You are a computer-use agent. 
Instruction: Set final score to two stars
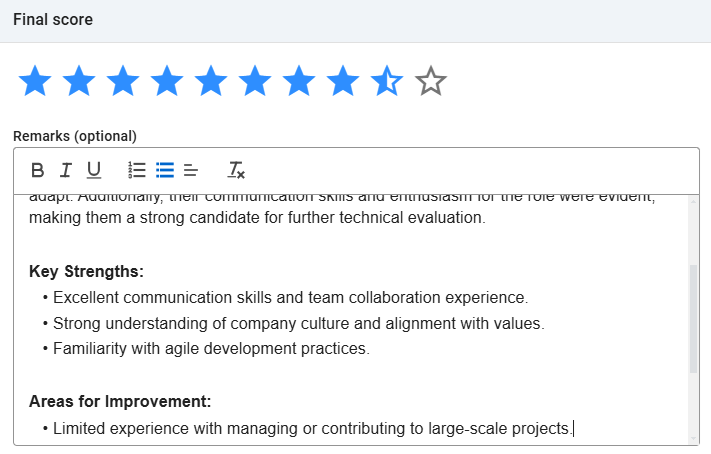78,81
